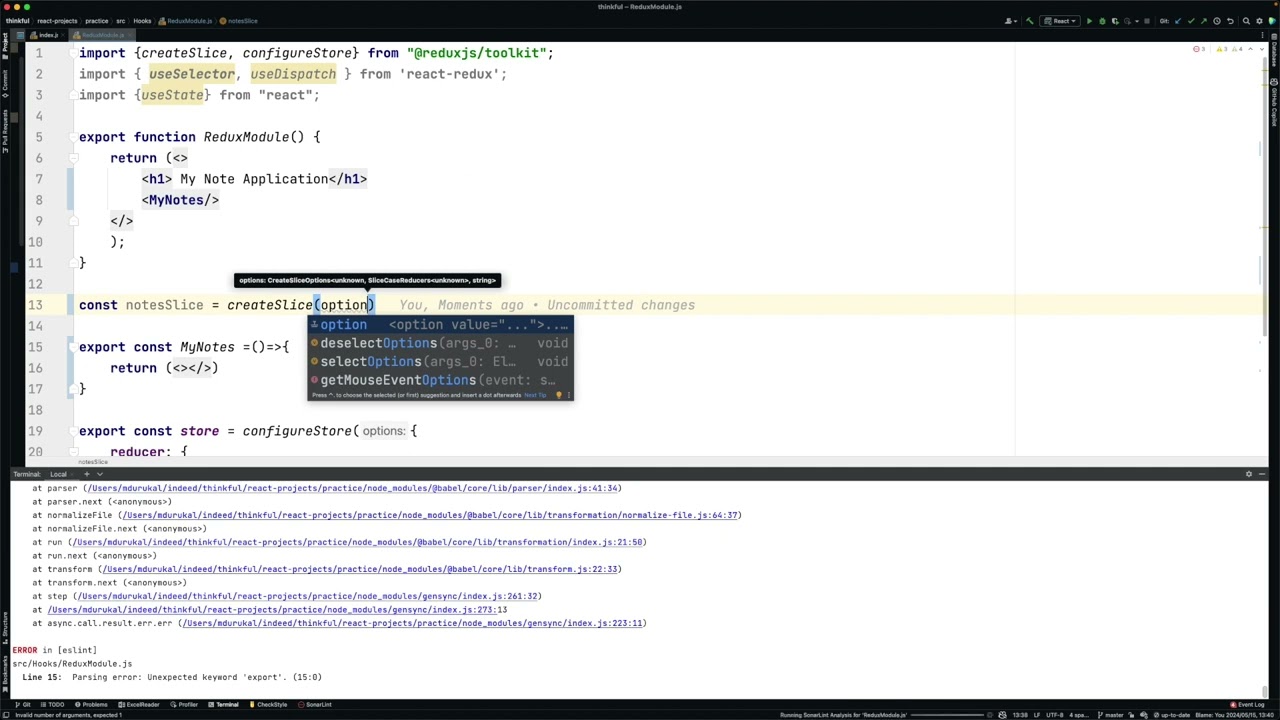Open the SonarLint tool window tab
Screen dimensions: 1280x720
tap(315, 705)
